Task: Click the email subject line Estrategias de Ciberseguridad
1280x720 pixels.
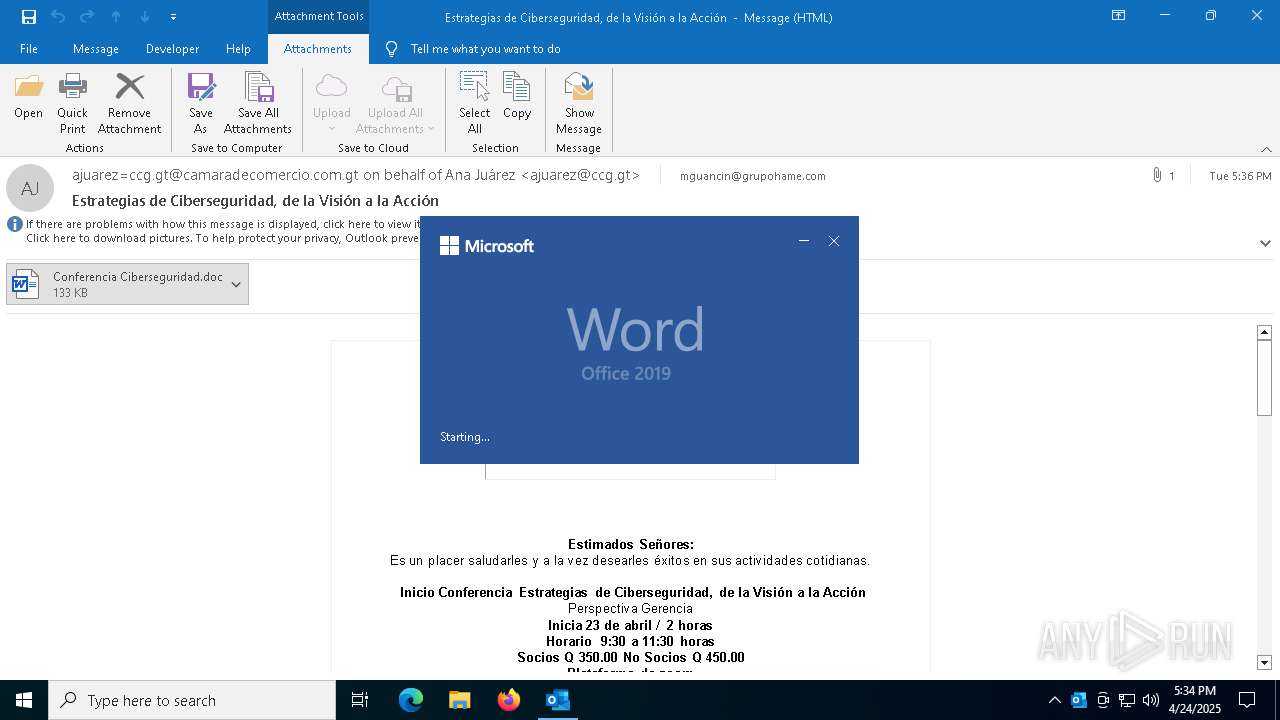Action: pyautogui.click(x=255, y=201)
